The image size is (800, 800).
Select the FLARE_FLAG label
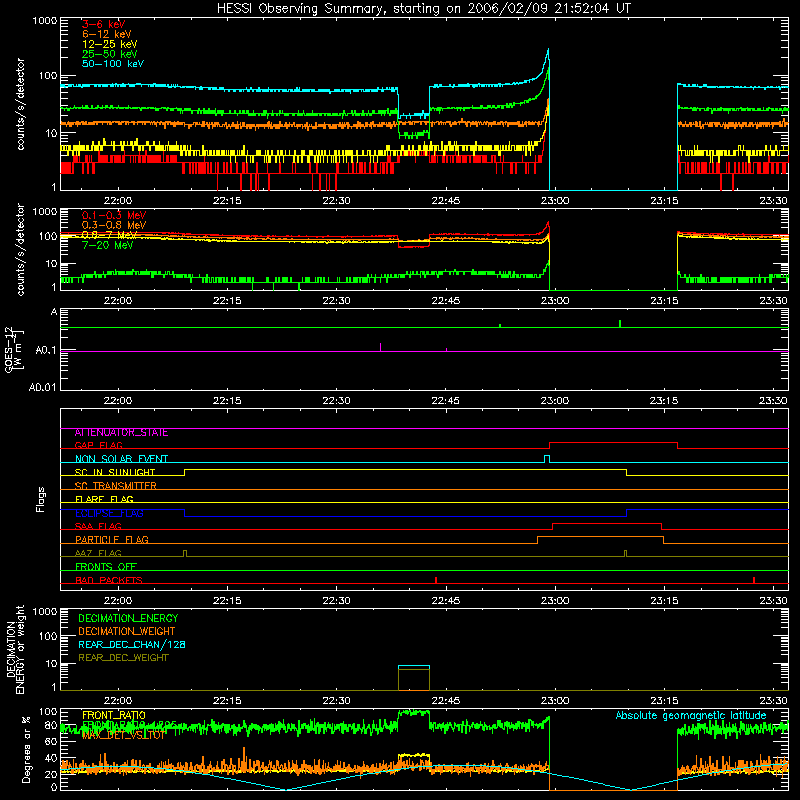tap(104, 499)
